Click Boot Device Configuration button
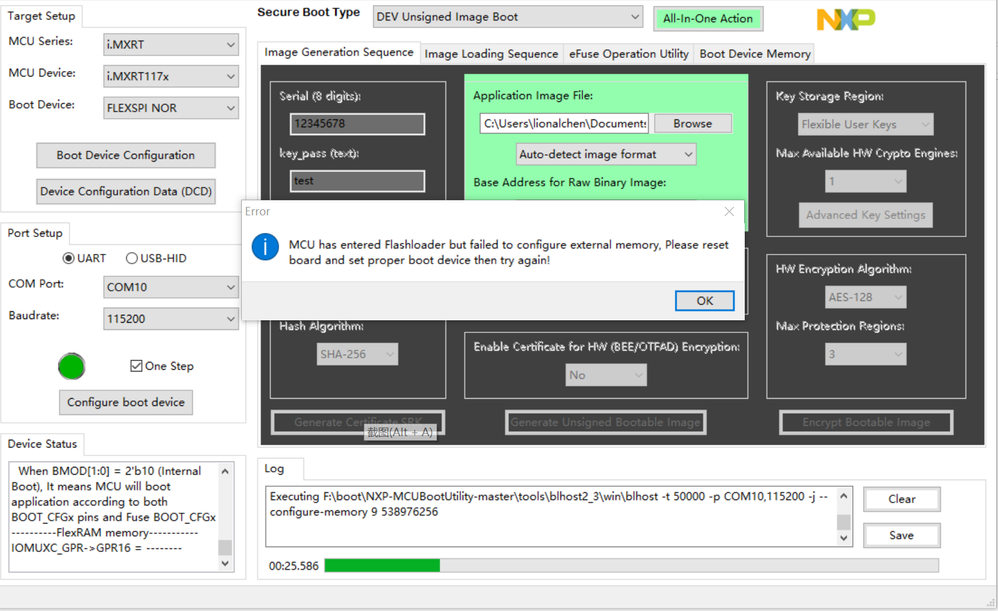 [125, 155]
